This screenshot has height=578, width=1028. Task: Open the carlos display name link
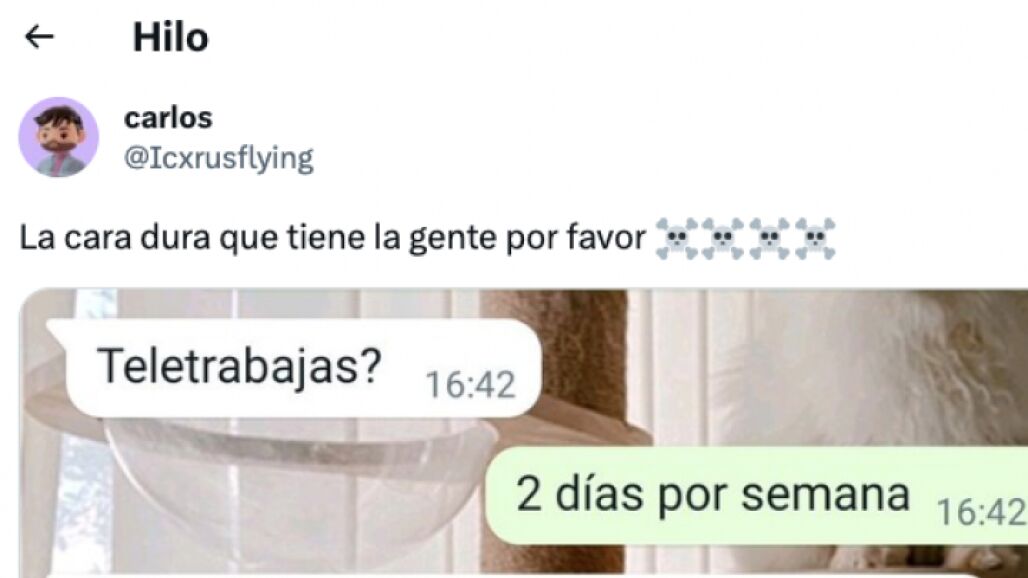click(168, 118)
